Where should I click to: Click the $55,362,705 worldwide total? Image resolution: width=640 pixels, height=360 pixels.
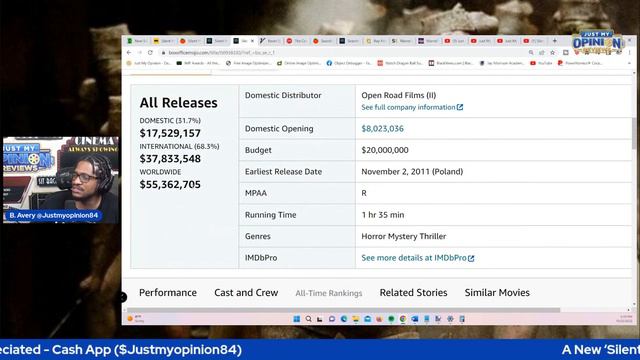coord(170,184)
